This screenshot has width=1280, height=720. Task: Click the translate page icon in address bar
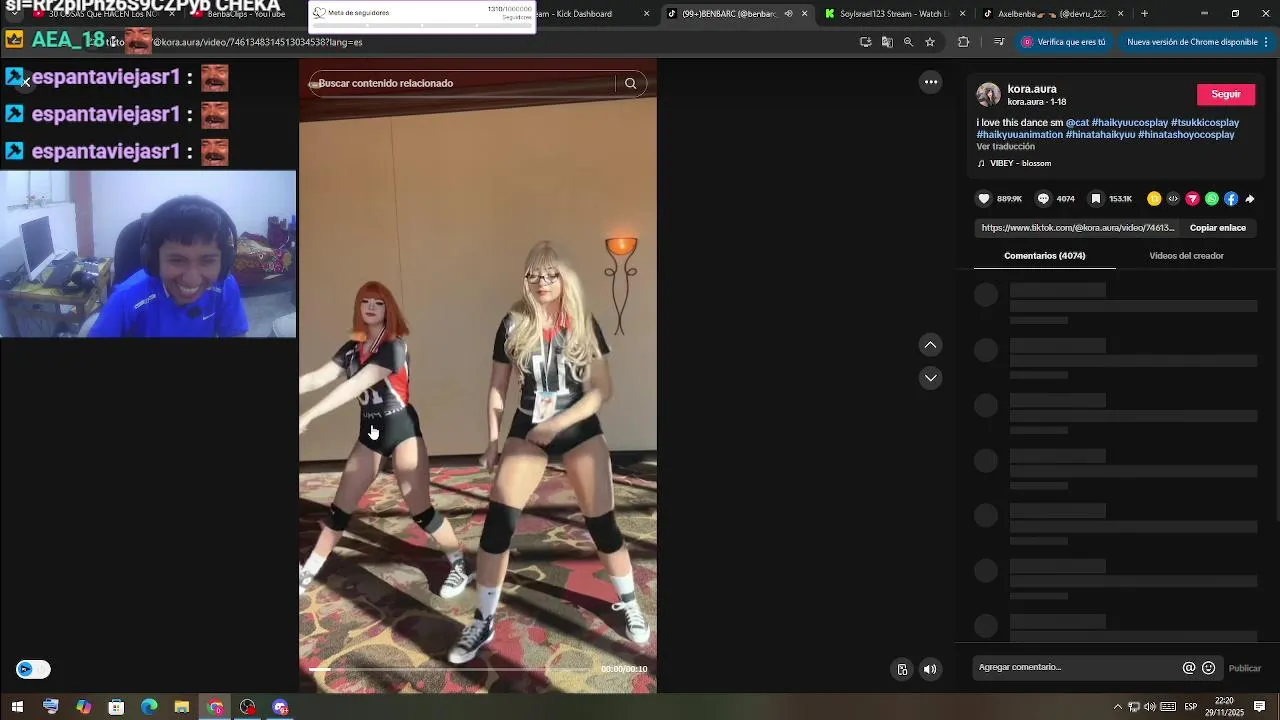pyautogui.click(x=887, y=42)
